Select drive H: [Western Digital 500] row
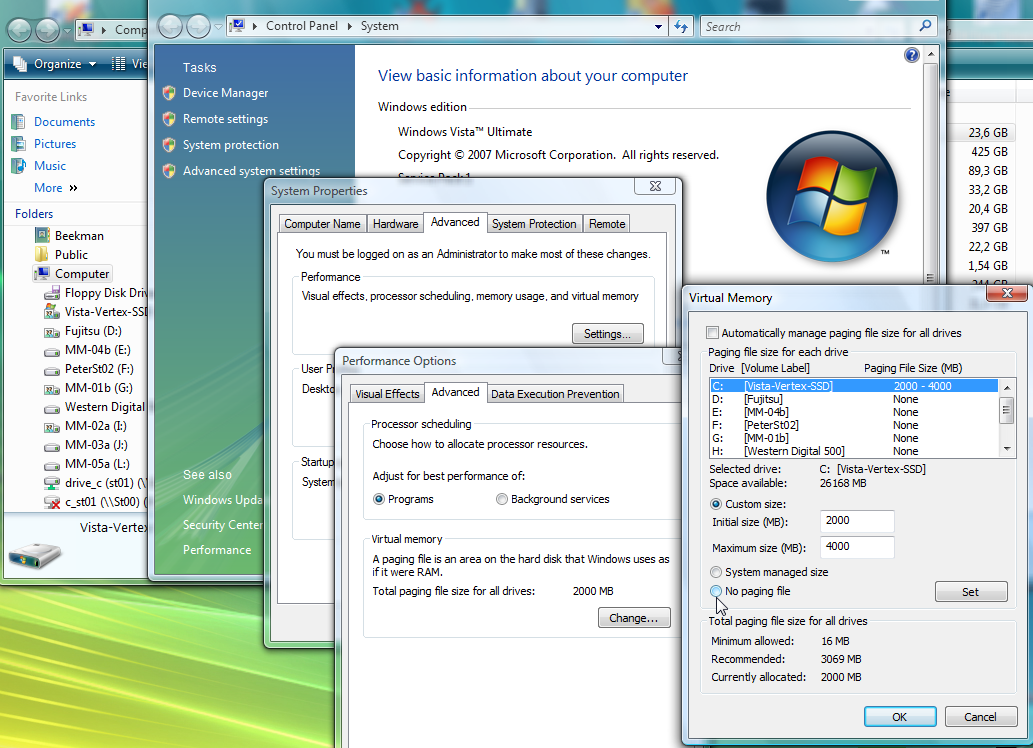This screenshot has width=1033, height=748. coord(854,451)
